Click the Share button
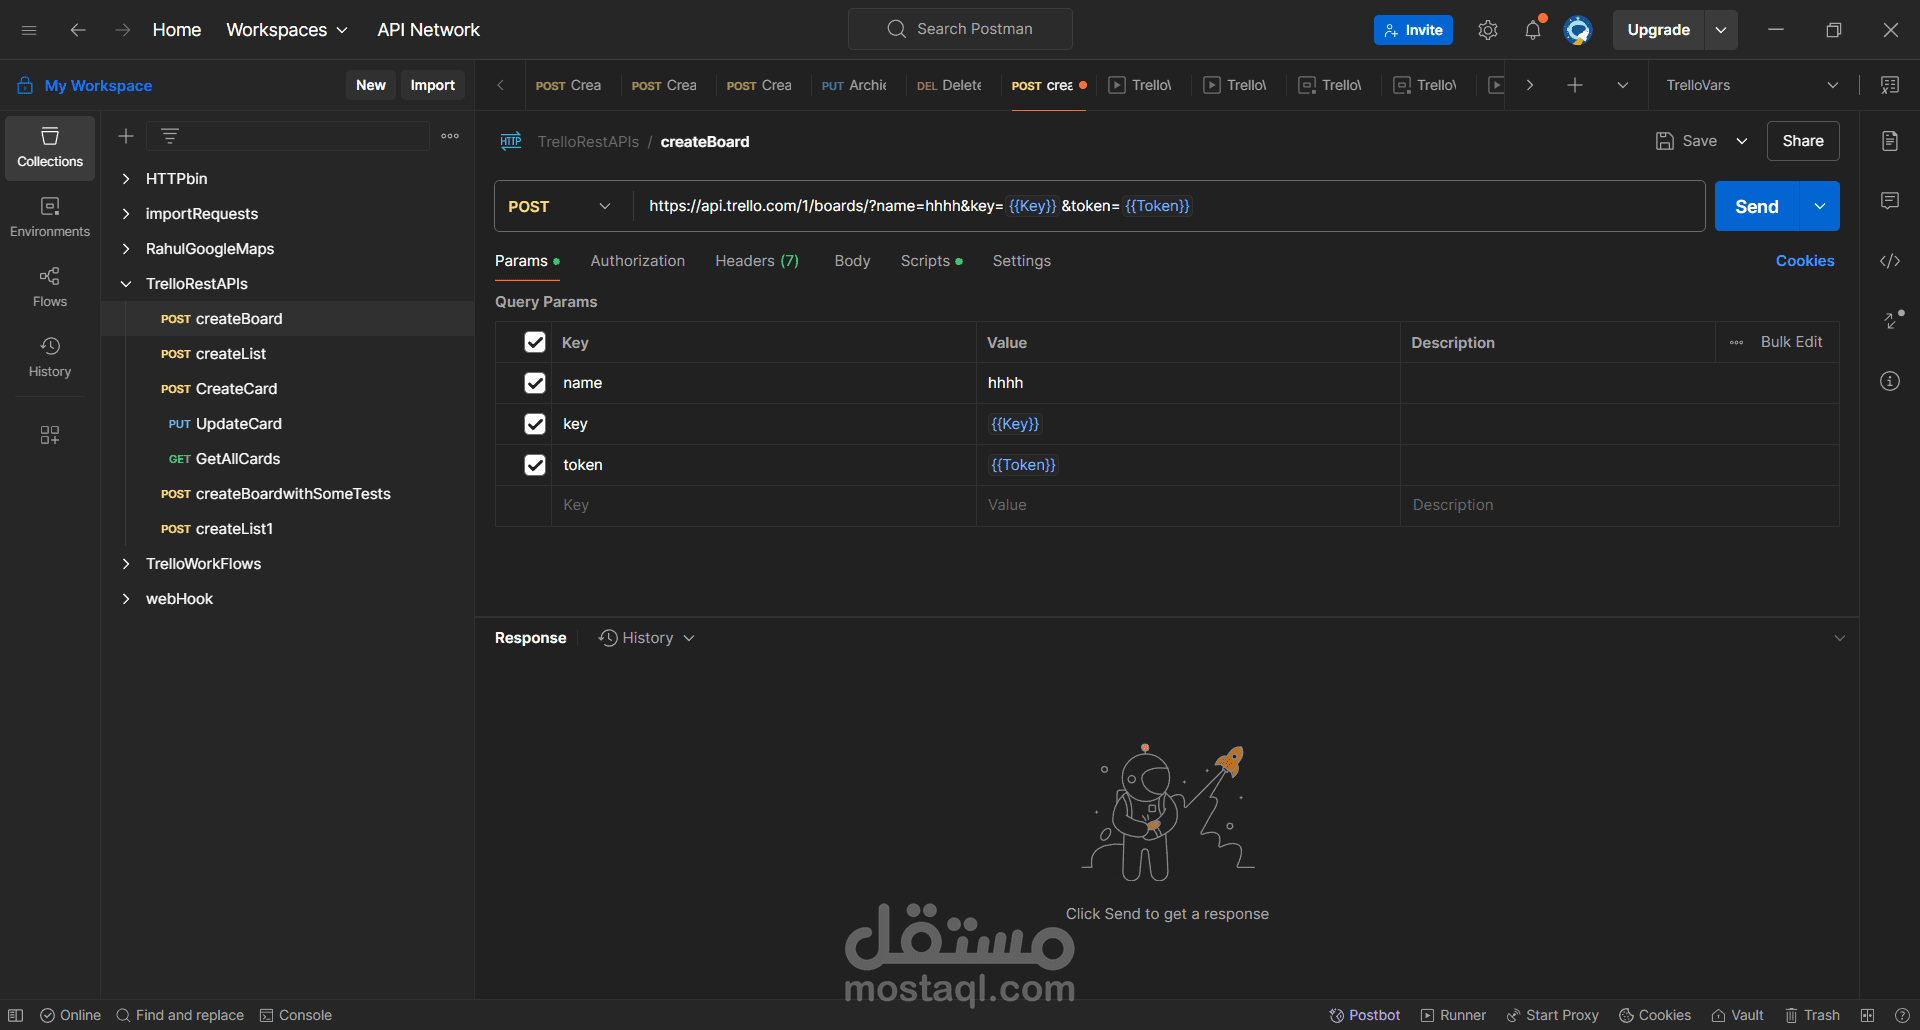 (x=1803, y=141)
